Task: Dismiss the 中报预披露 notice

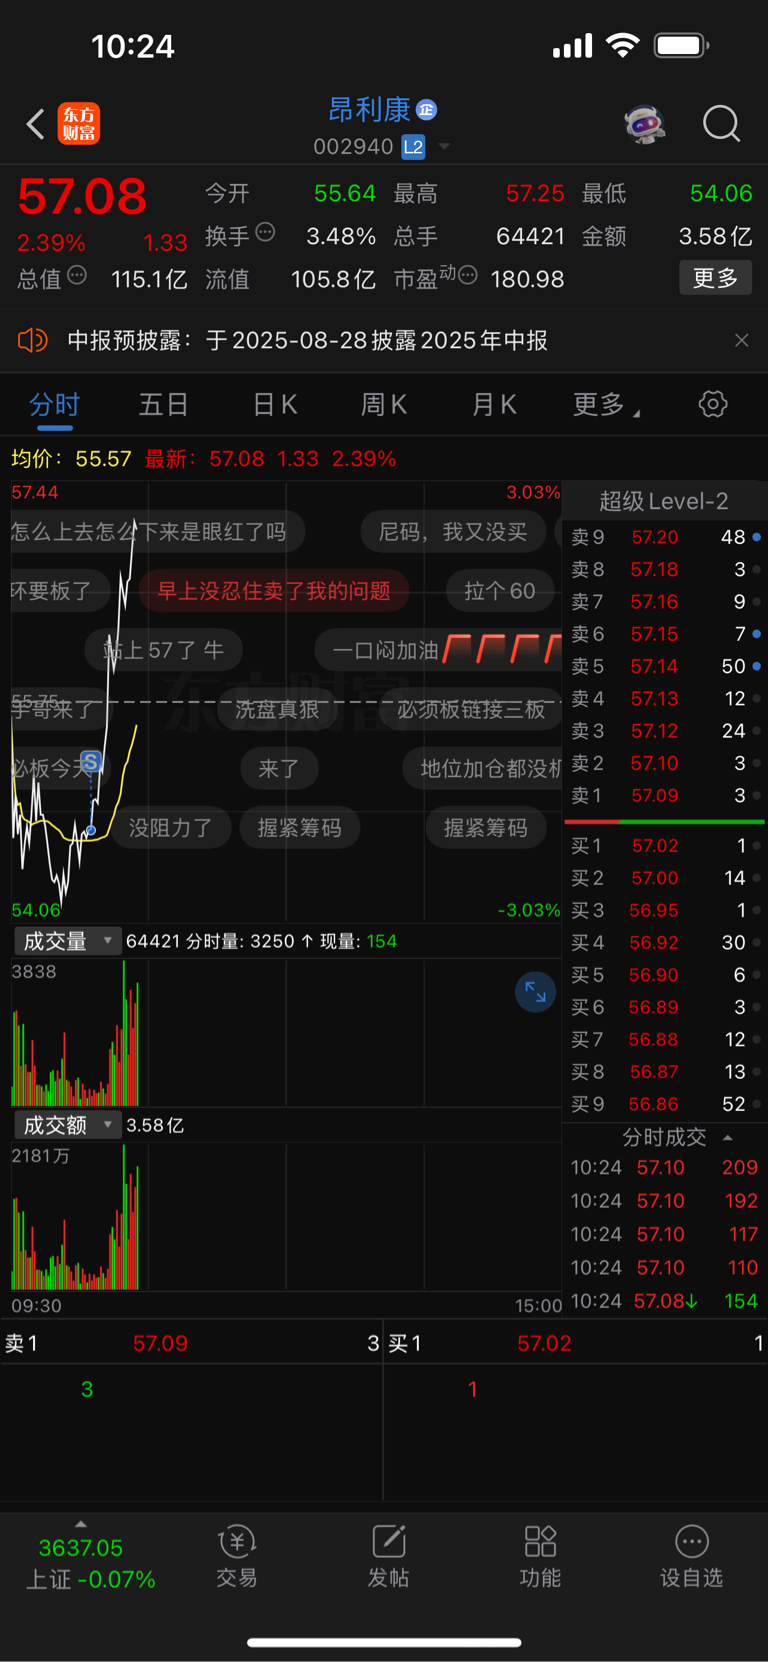Action: click(741, 340)
